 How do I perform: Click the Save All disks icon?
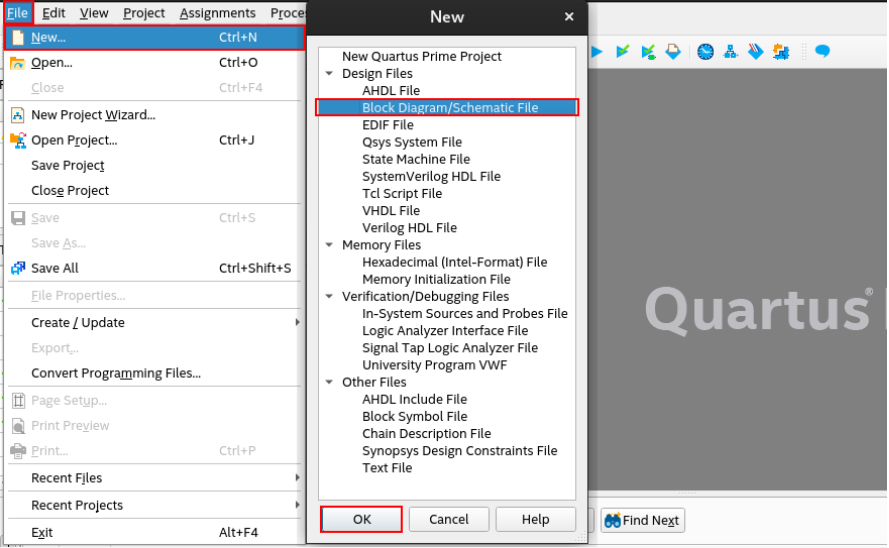coord(18,268)
